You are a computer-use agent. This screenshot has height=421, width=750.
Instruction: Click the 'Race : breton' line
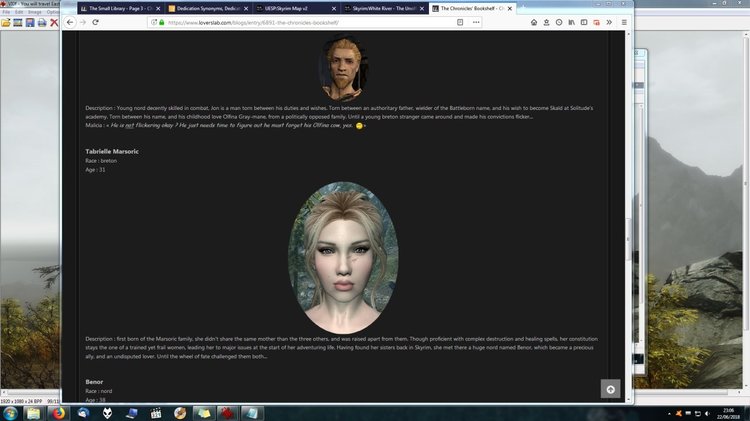(101, 161)
